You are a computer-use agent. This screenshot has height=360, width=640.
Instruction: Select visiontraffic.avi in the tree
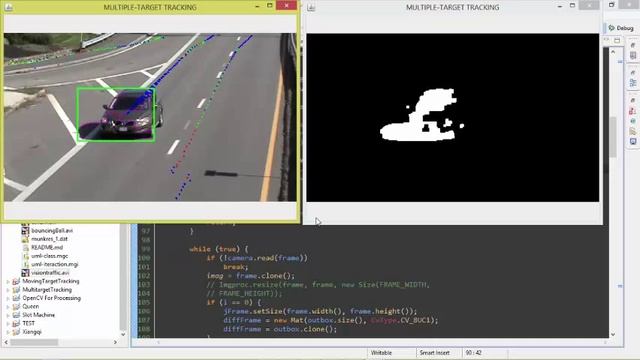[50, 273]
